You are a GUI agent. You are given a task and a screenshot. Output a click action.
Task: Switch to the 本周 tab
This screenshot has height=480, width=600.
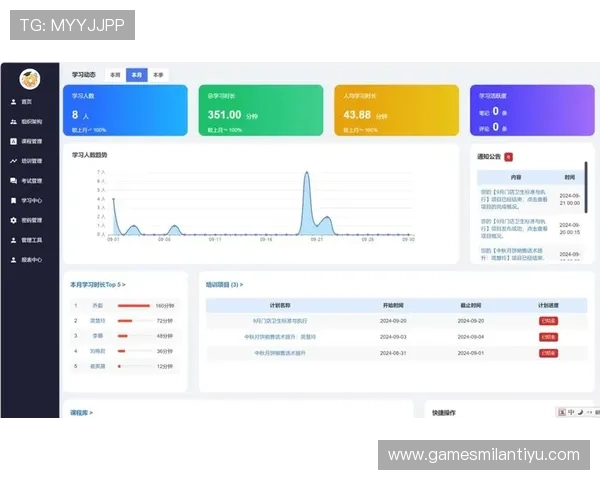coord(115,75)
